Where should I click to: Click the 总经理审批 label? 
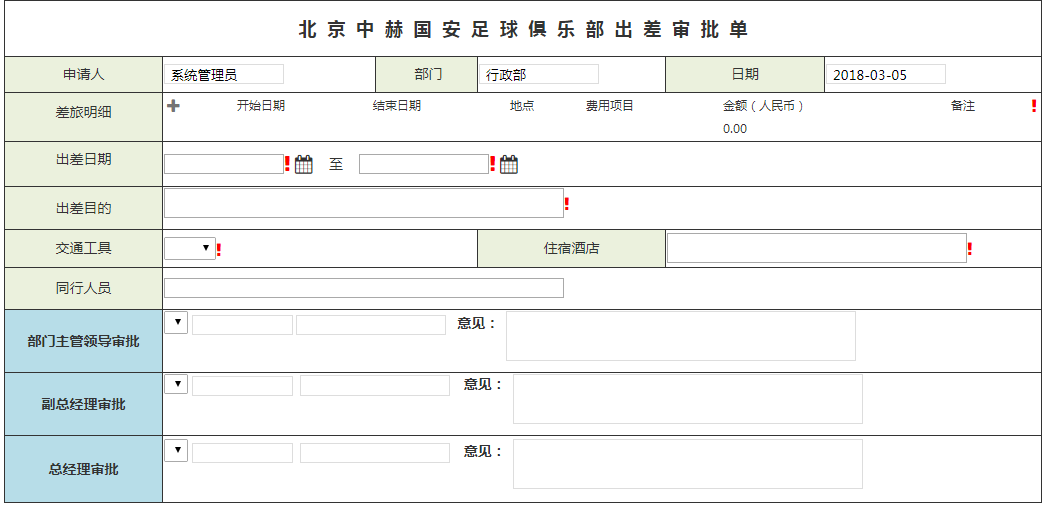84,469
